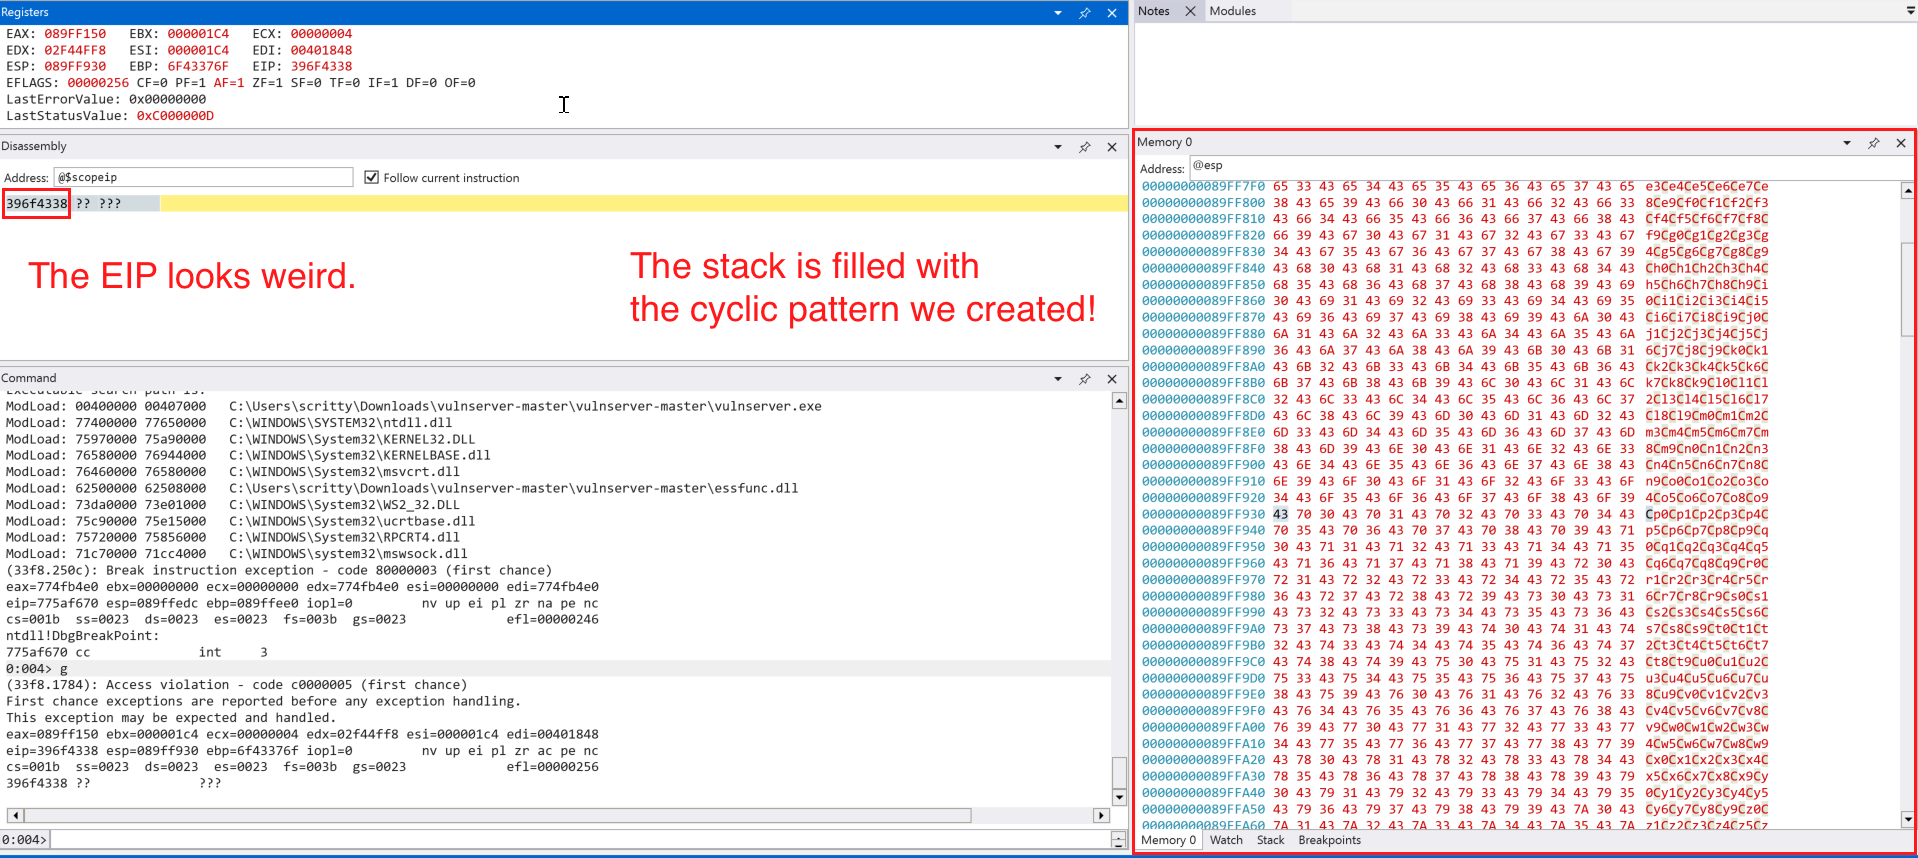Select the Watch tab
This screenshot has width=1918, height=858.
1226,840
